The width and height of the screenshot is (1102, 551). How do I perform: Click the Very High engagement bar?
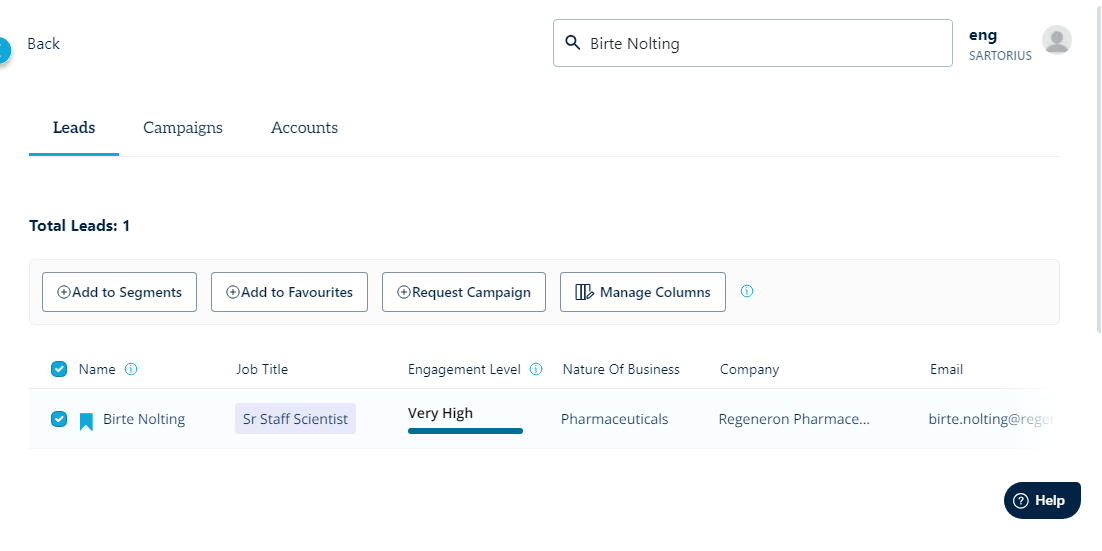pyautogui.click(x=465, y=431)
